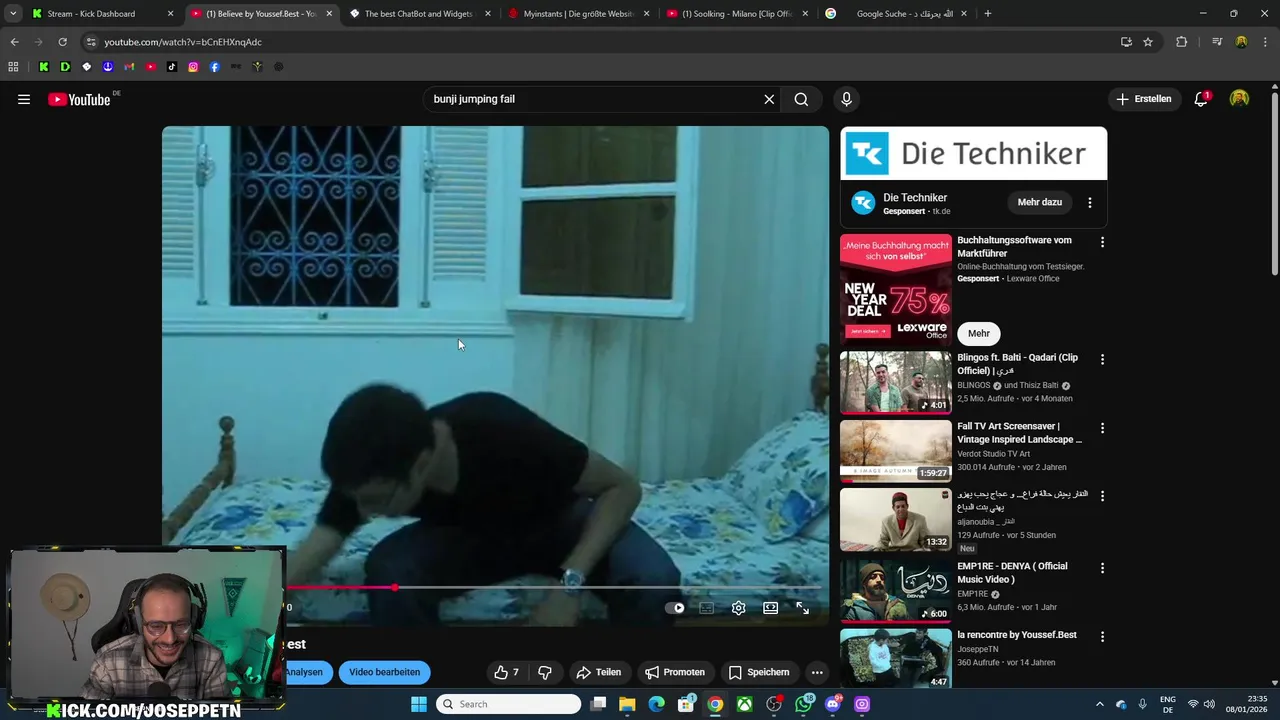
Task: Show hidden system tray icons chevron
Action: point(1100,704)
